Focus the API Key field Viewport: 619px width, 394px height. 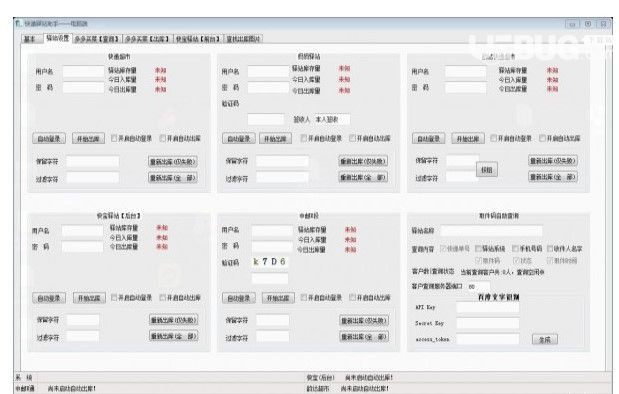point(488,308)
